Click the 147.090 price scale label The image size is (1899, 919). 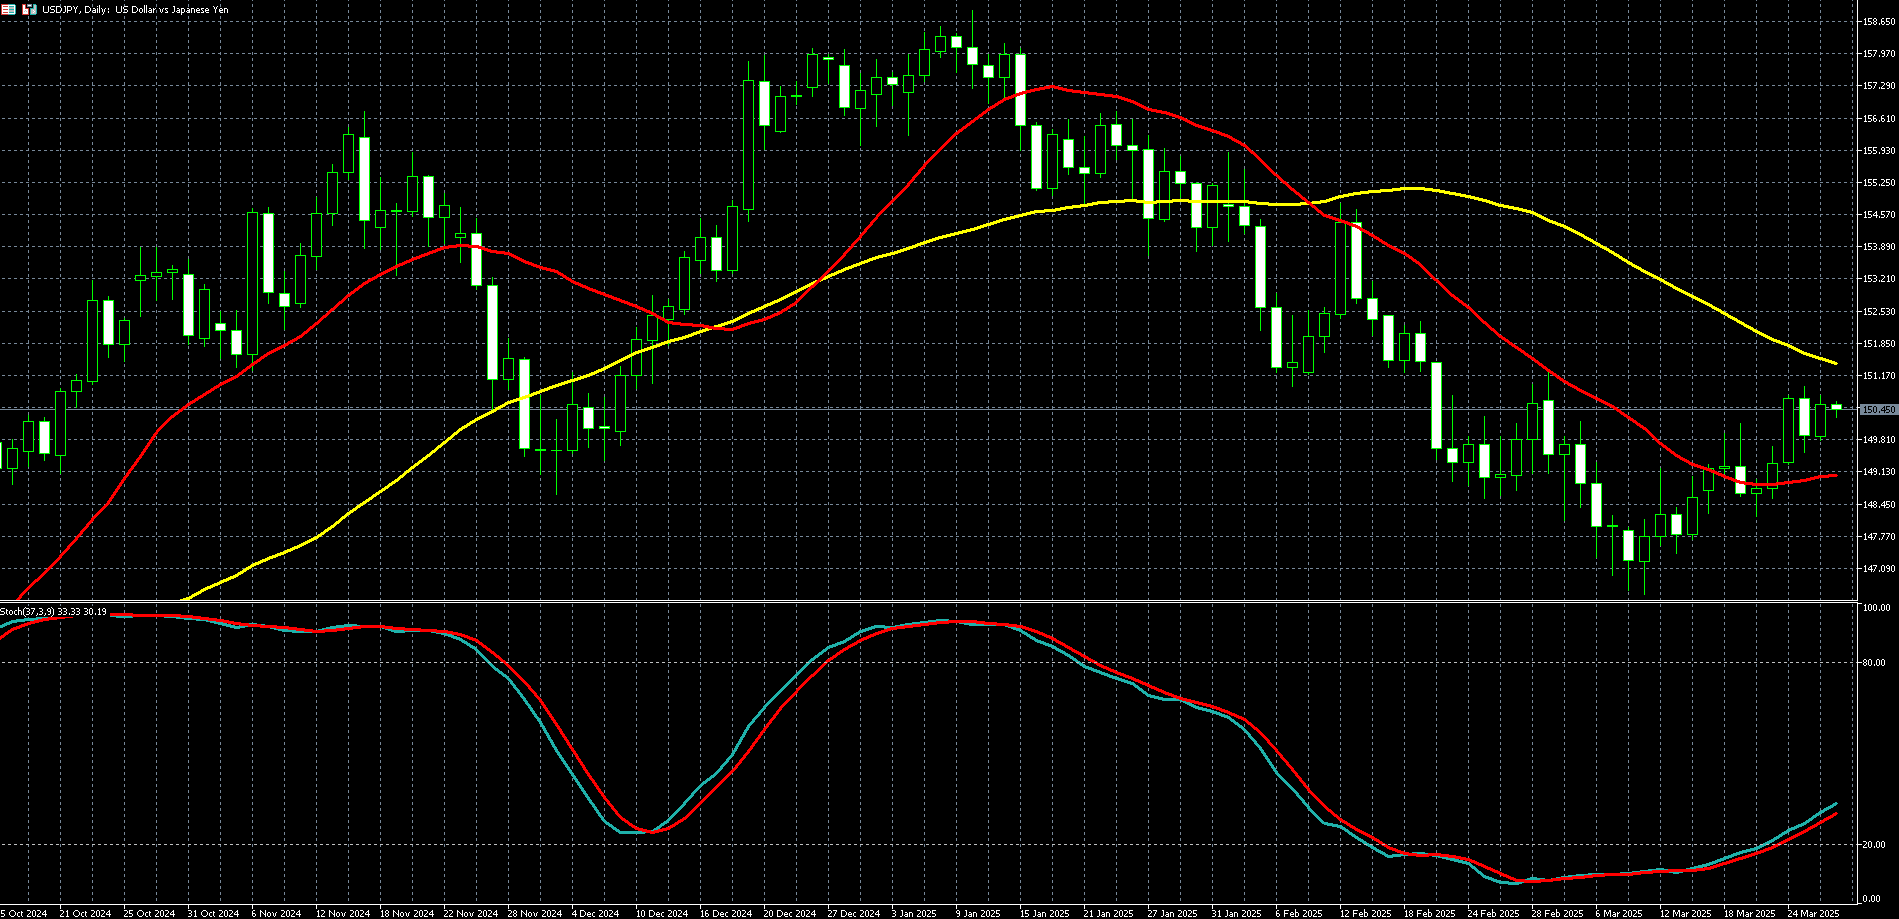click(1878, 569)
